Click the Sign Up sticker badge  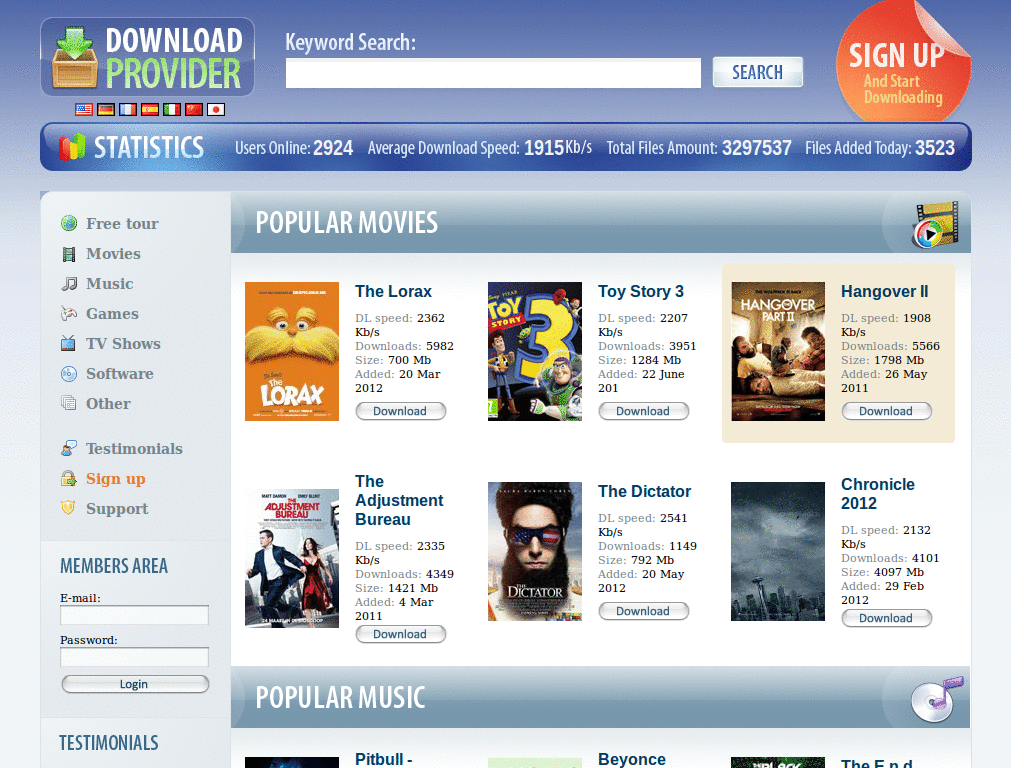coord(903,62)
